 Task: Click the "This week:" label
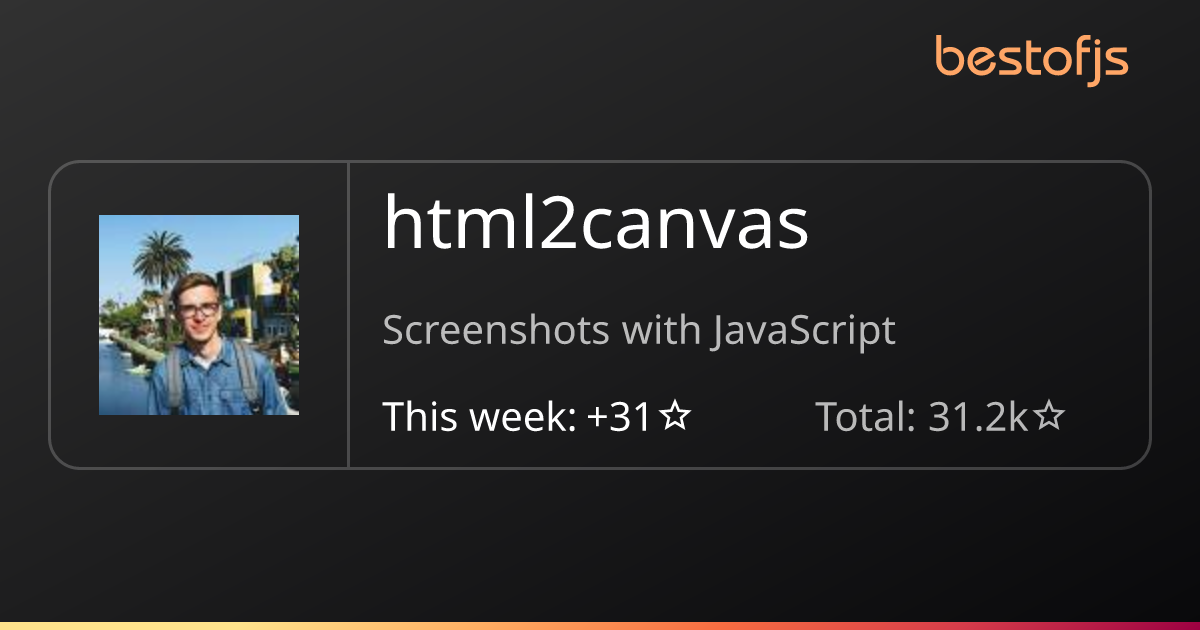point(479,417)
